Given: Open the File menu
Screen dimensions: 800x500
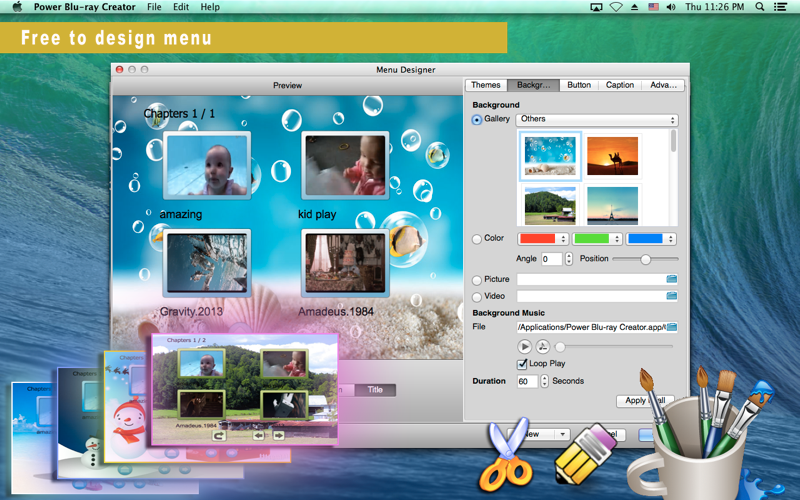Looking at the screenshot, I should coord(154,7).
